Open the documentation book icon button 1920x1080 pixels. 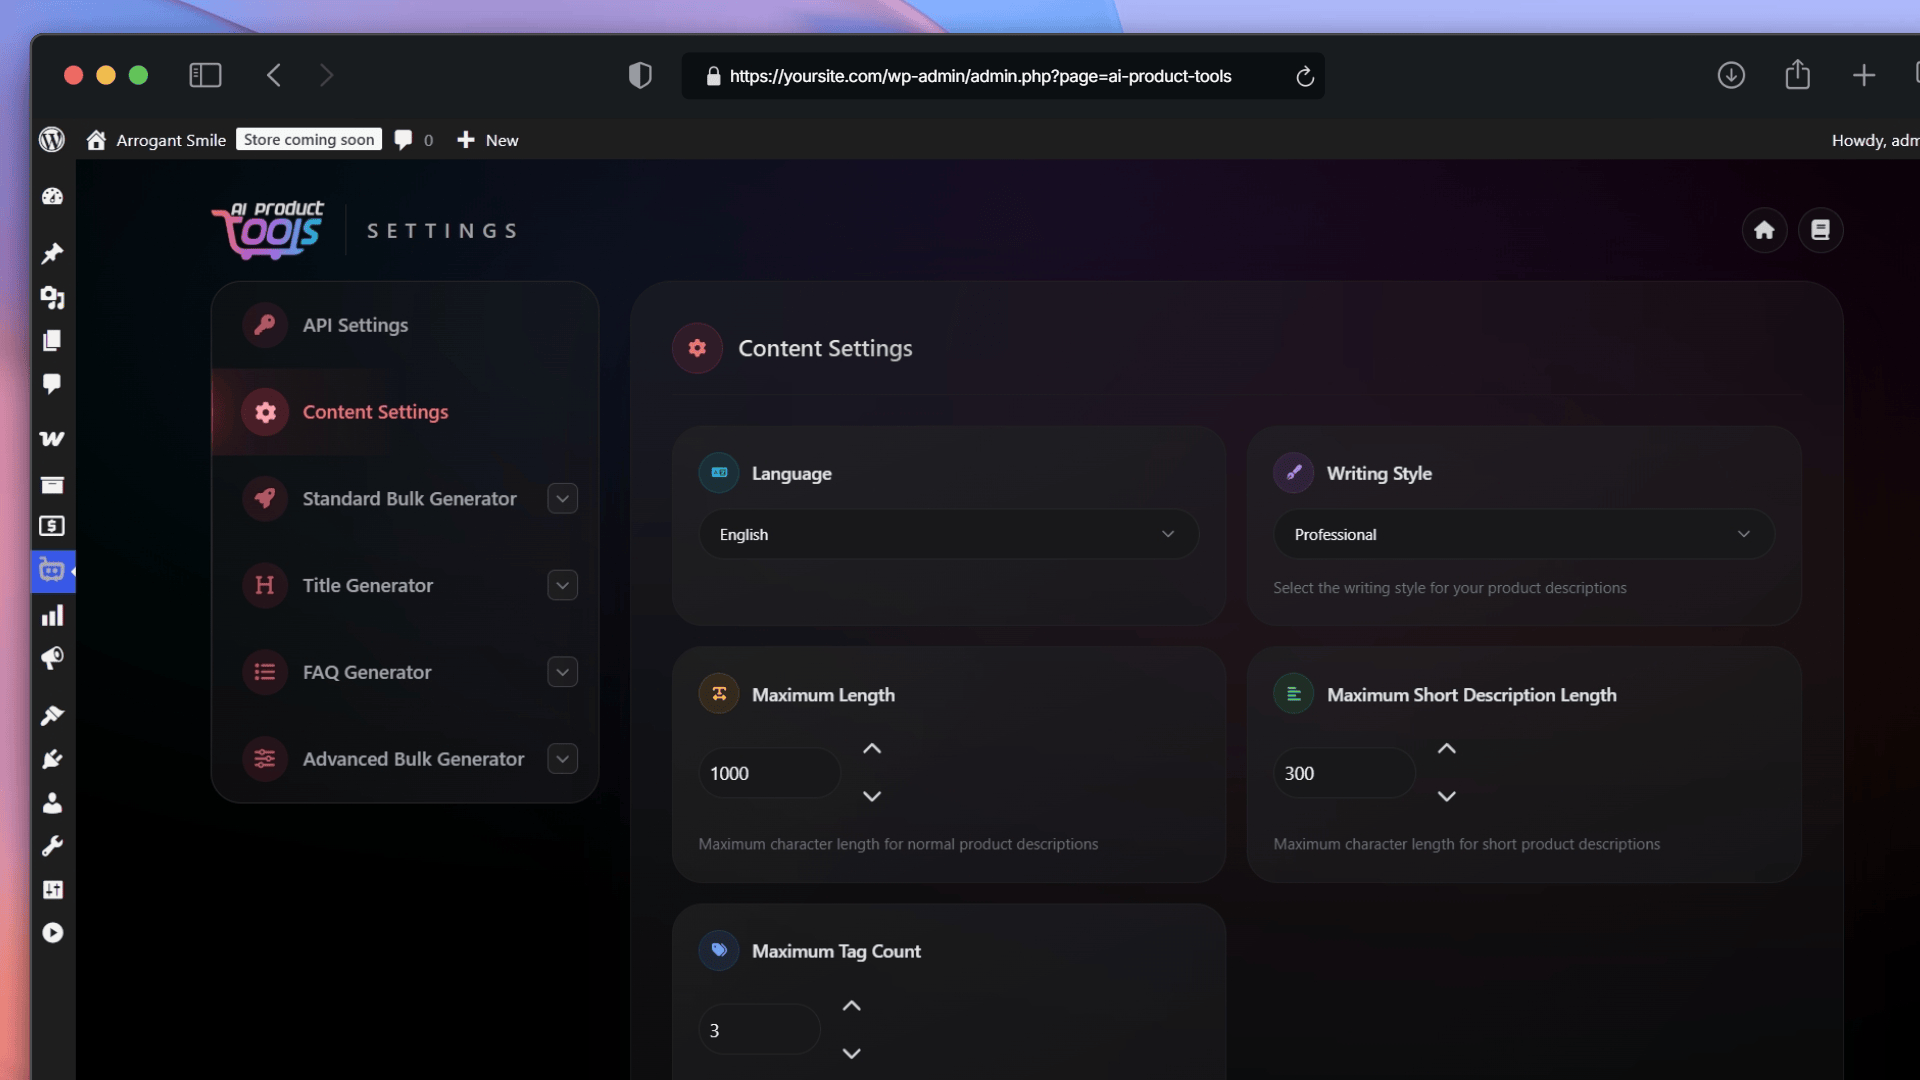tap(1820, 231)
